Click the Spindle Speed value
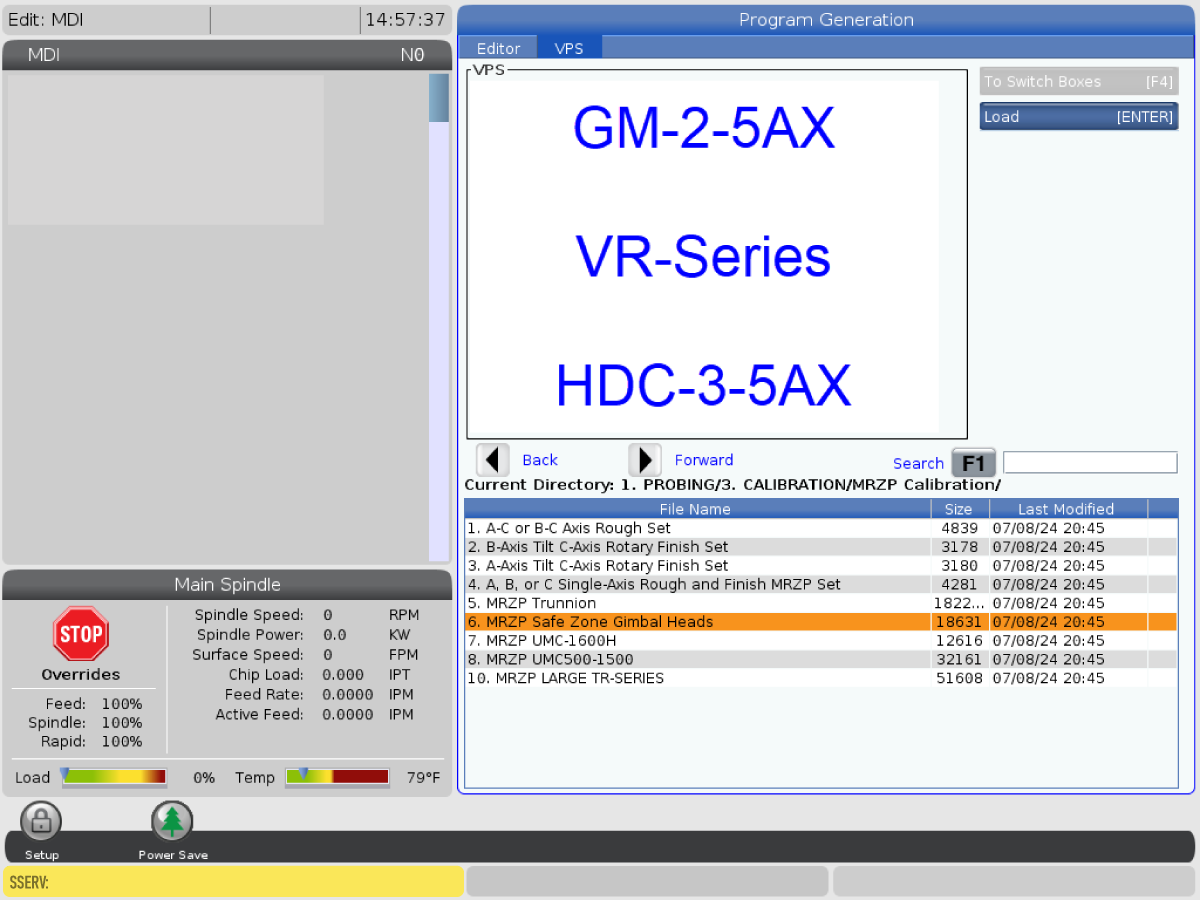The height and width of the screenshot is (900, 1200). (x=327, y=615)
